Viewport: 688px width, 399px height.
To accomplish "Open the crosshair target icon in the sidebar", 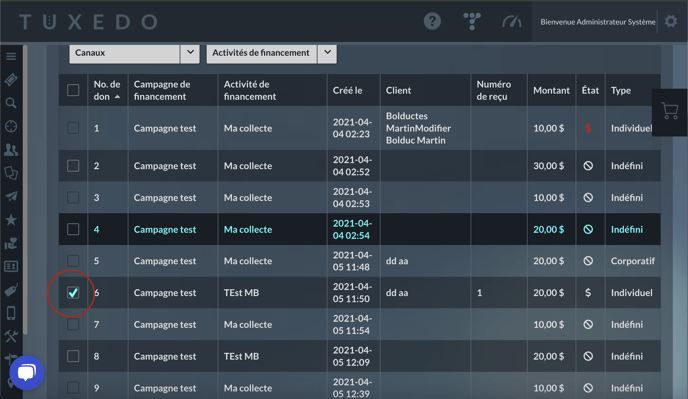I will 11,126.
